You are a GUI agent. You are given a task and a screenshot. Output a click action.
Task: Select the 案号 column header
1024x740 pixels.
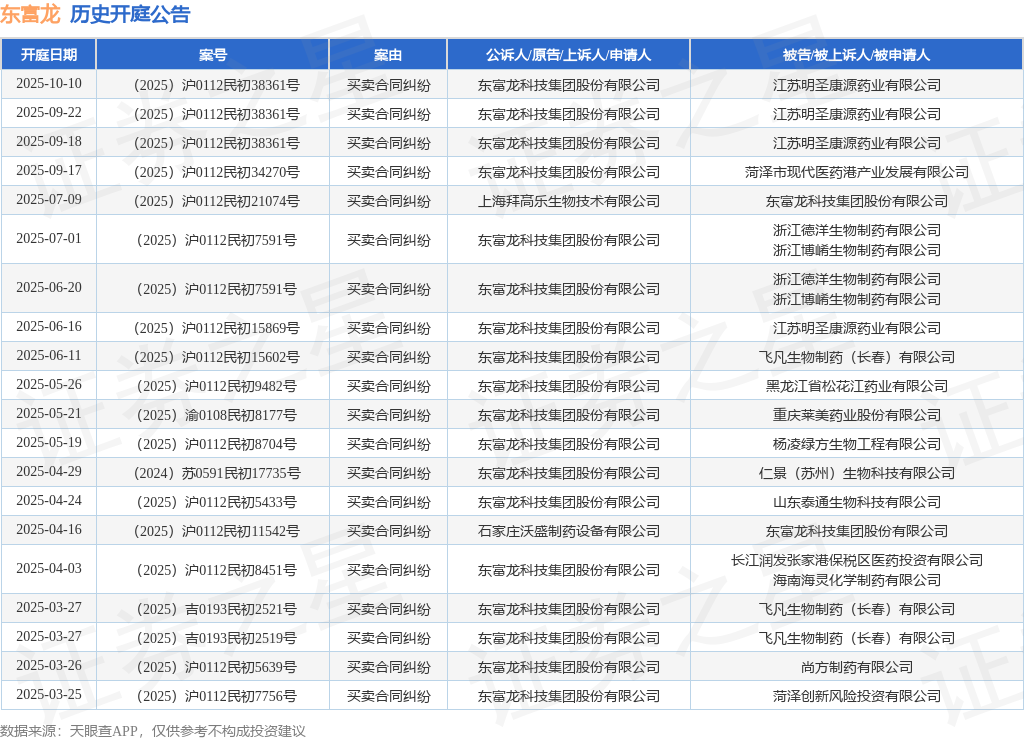point(213,55)
